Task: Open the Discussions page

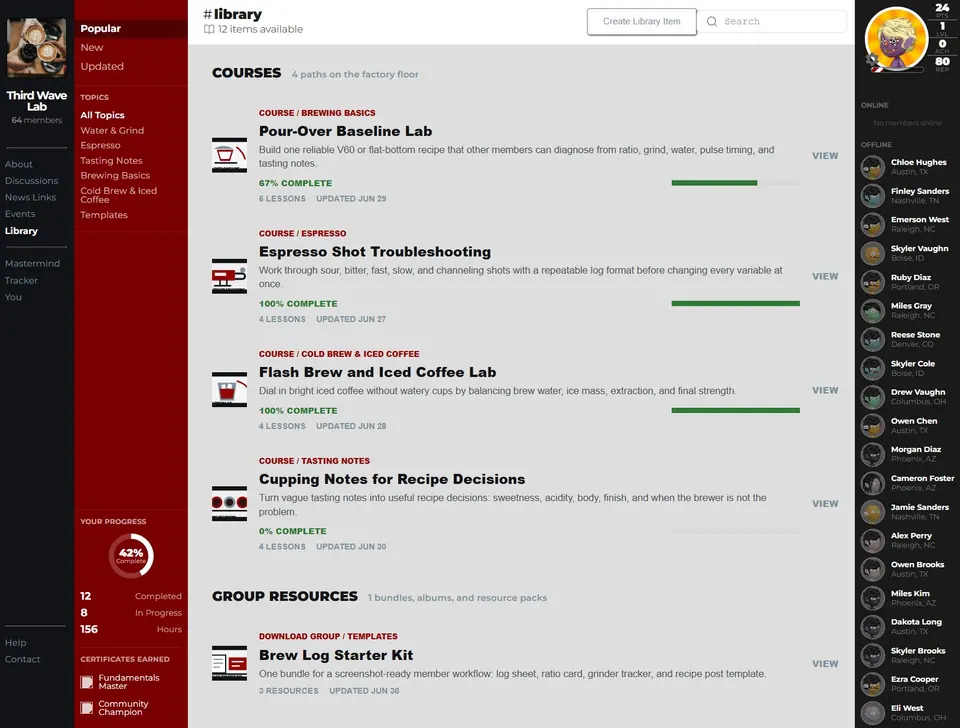Action: (31, 181)
